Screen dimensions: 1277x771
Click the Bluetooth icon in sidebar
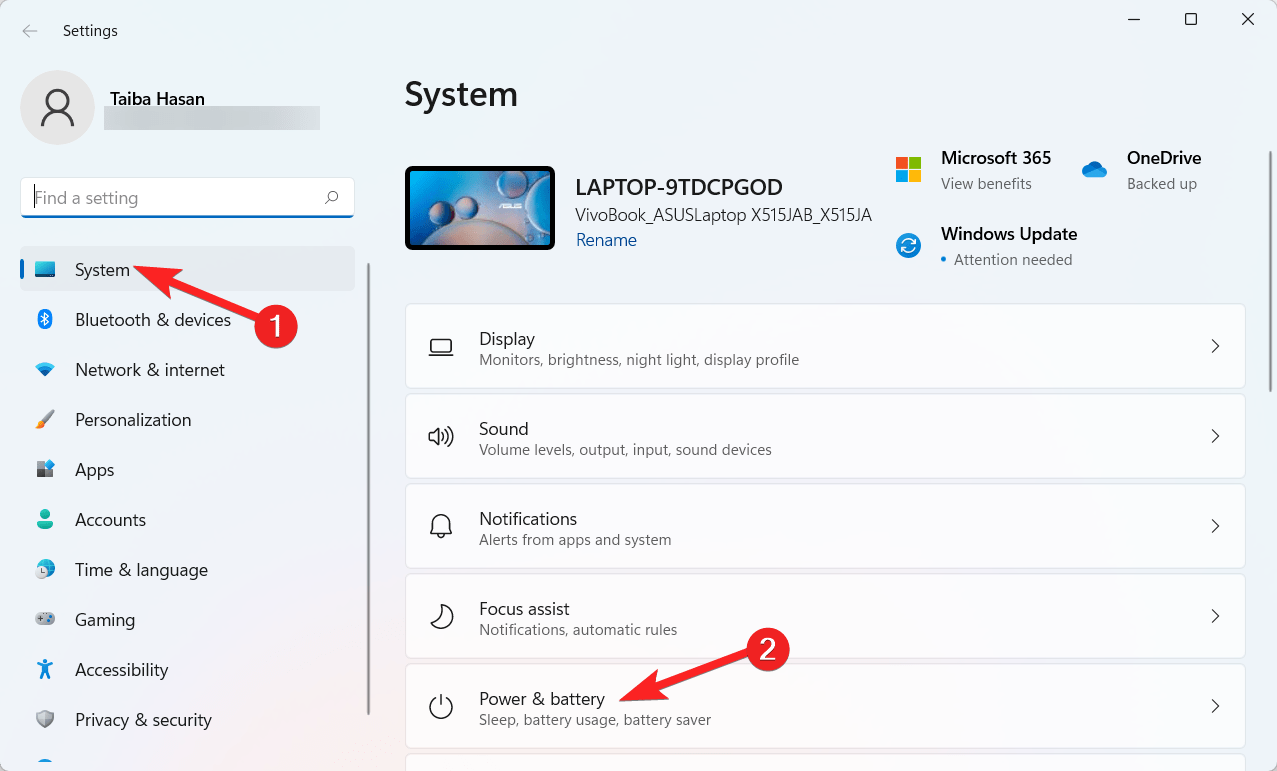pos(45,319)
